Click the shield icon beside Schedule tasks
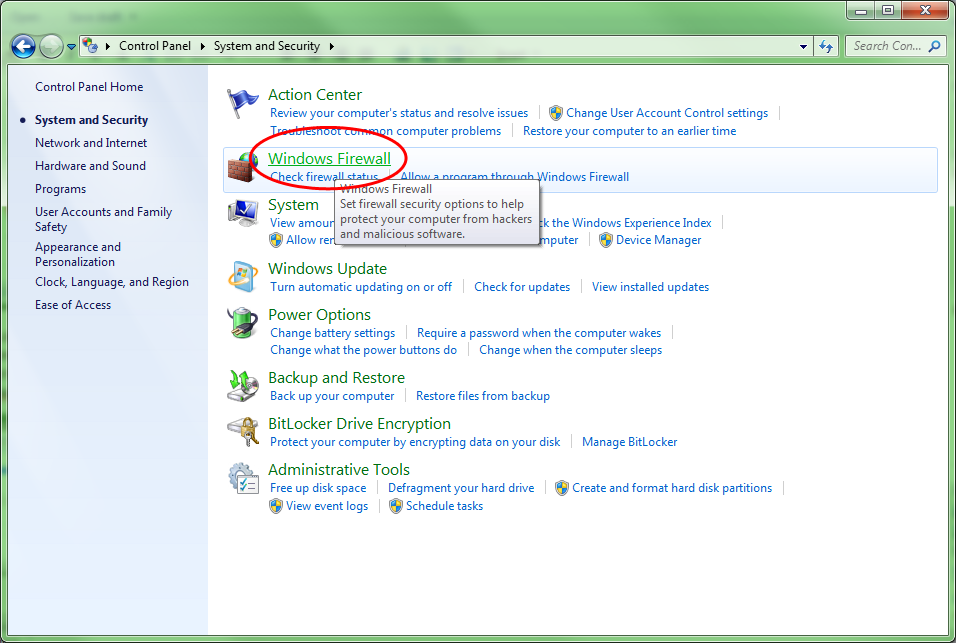This screenshot has width=956, height=643. (x=396, y=506)
